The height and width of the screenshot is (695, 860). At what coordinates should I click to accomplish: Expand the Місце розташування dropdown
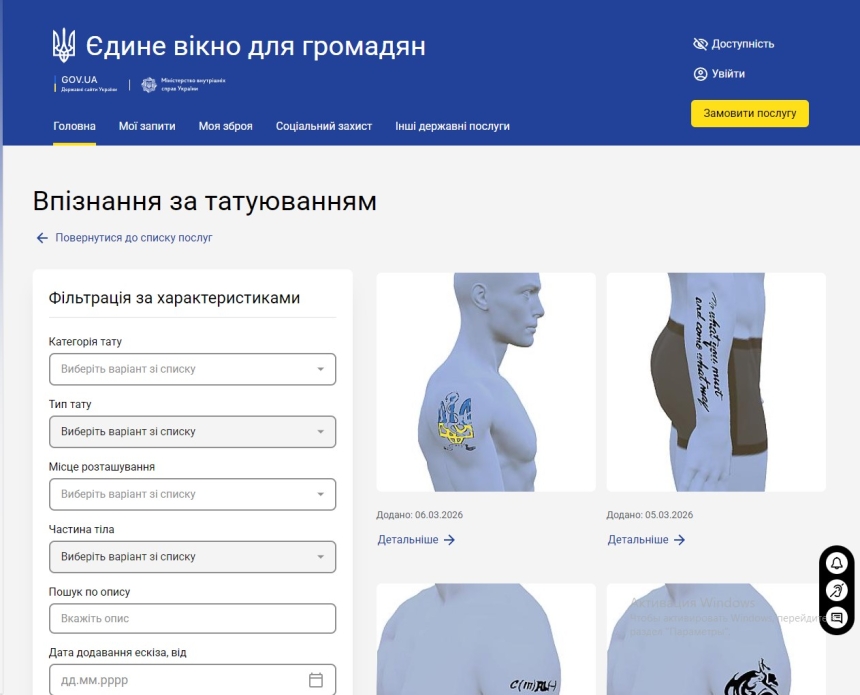pyautogui.click(x=193, y=494)
